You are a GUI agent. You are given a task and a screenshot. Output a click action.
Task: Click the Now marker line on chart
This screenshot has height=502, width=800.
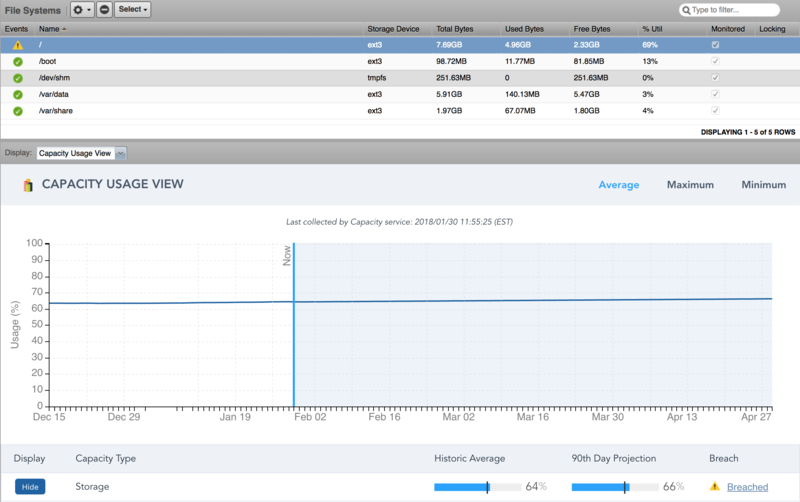coord(293,327)
